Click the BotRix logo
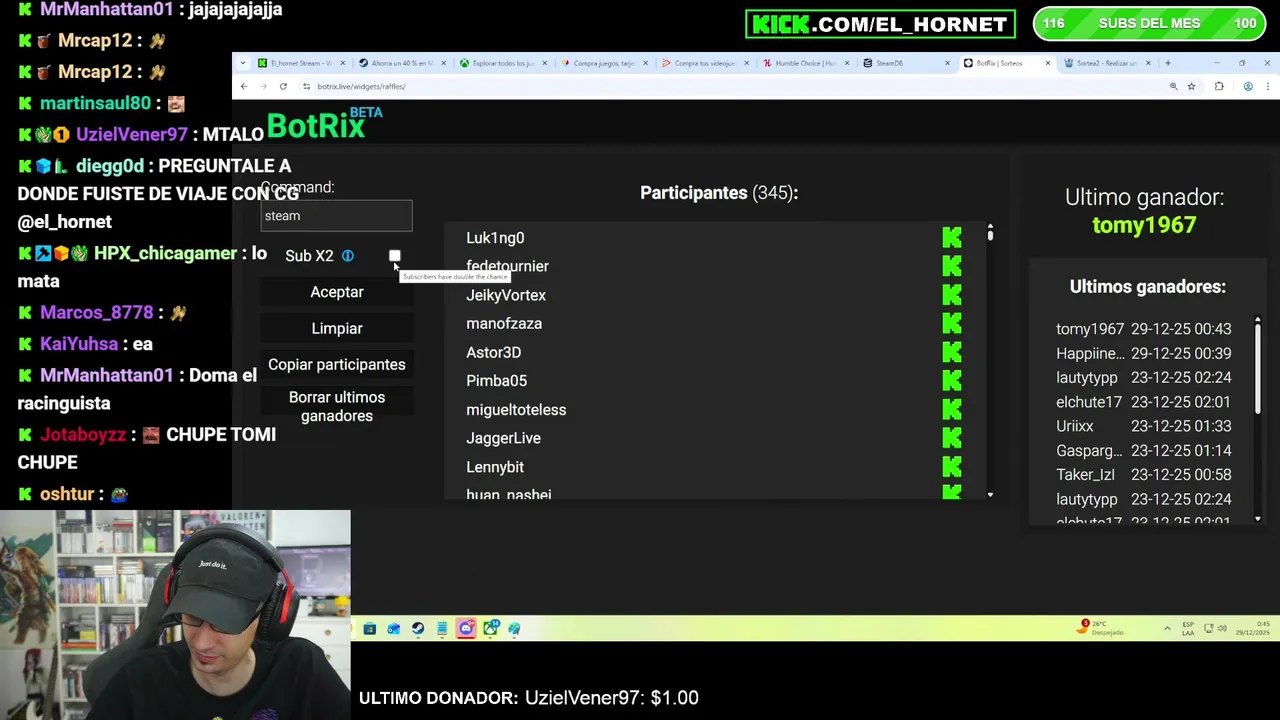 [324, 123]
